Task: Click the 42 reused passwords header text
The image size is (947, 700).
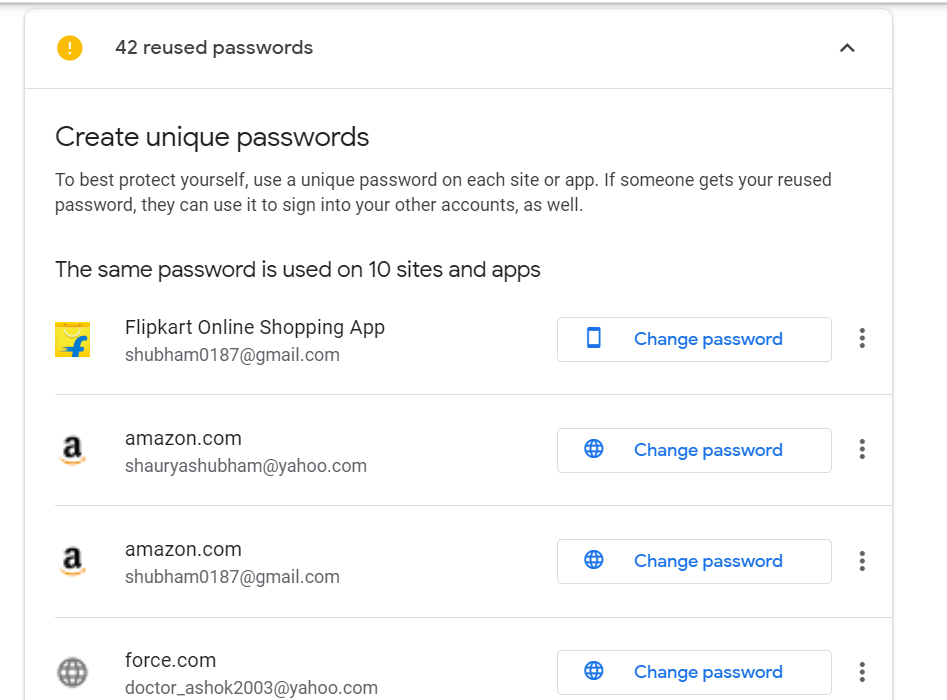Action: click(x=214, y=48)
